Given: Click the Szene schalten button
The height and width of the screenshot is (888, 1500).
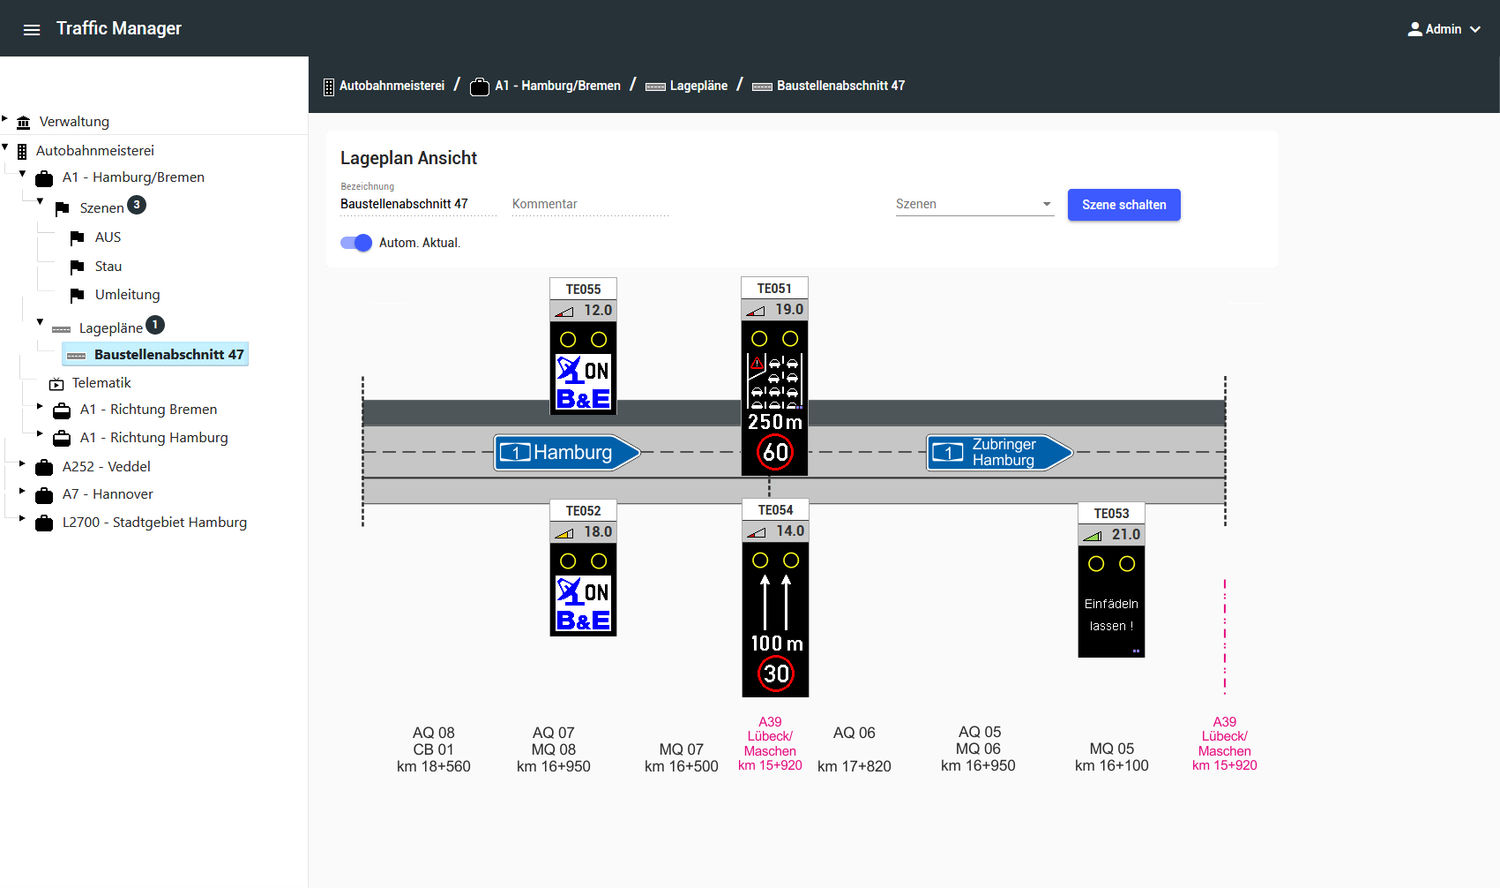Looking at the screenshot, I should [x=1123, y=205].
